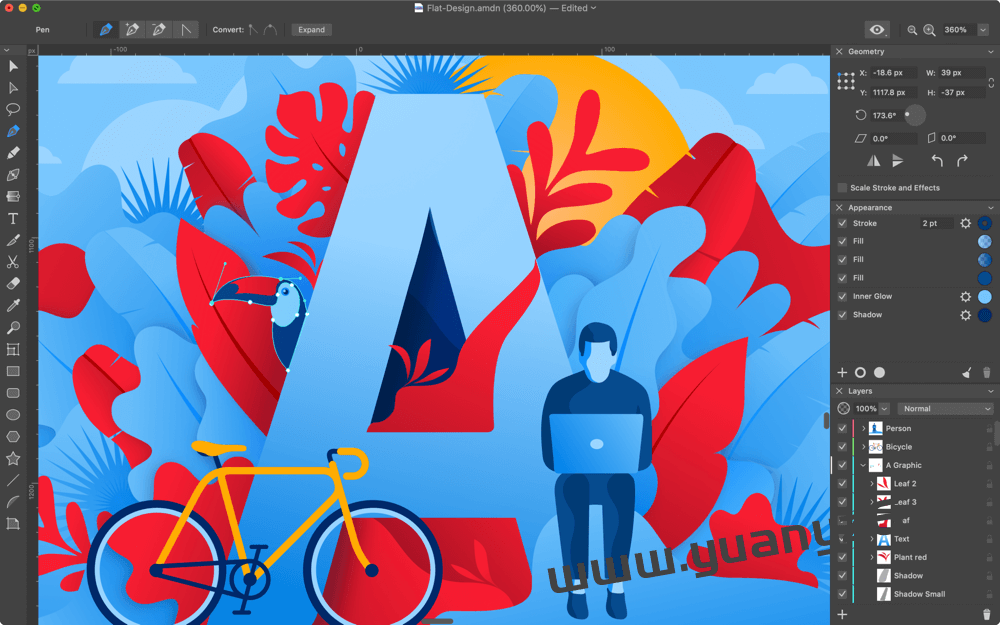
Task: Select the Lasso selection tool
Action: (13, 109)
